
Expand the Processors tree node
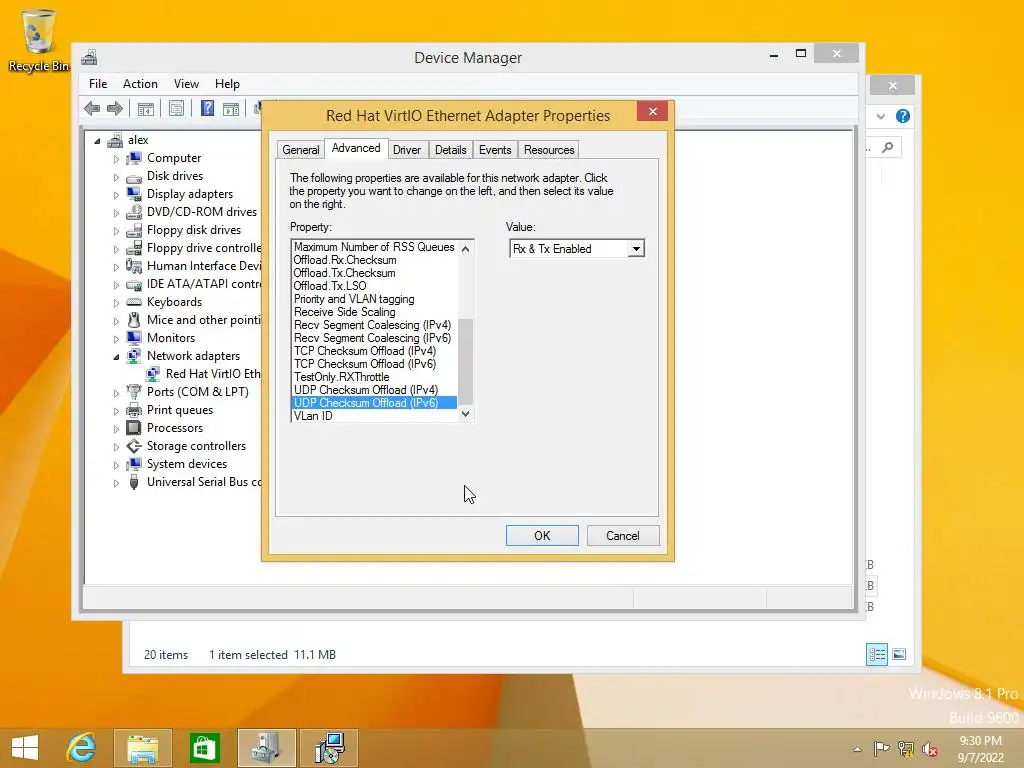[116, 429]
